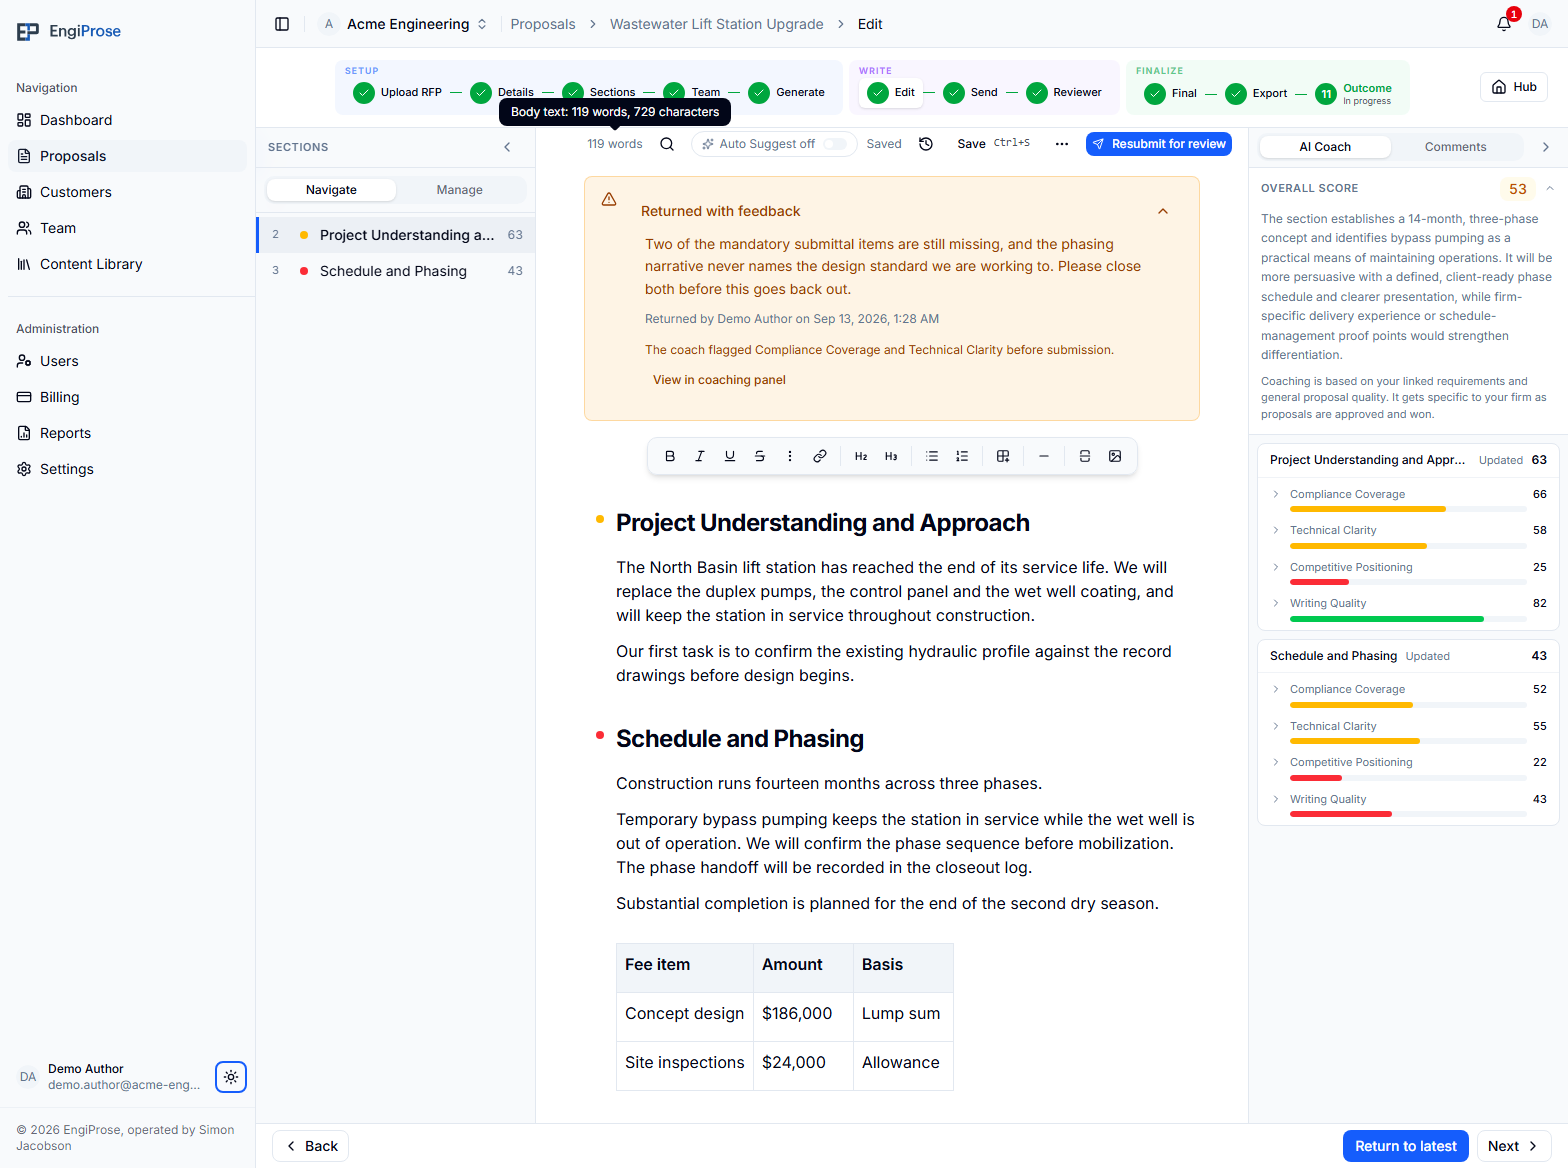The height and width of the screenshot is (1168, 1568).
Task: Insert an image from the toolbar
Action: [x=1115, y=456]
